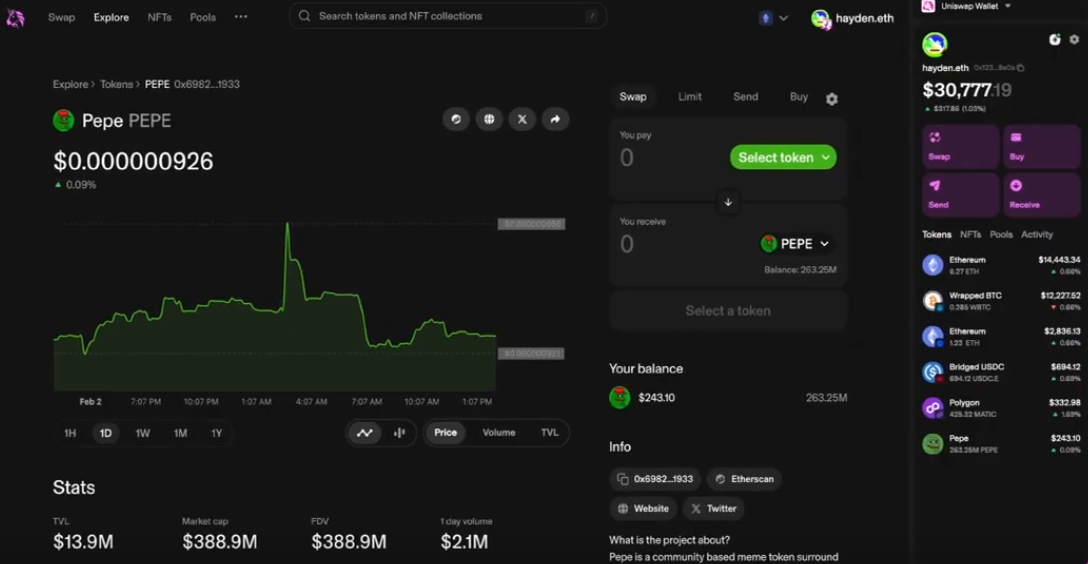
Task: Select the 1W time range
Action: coord(143,433)
